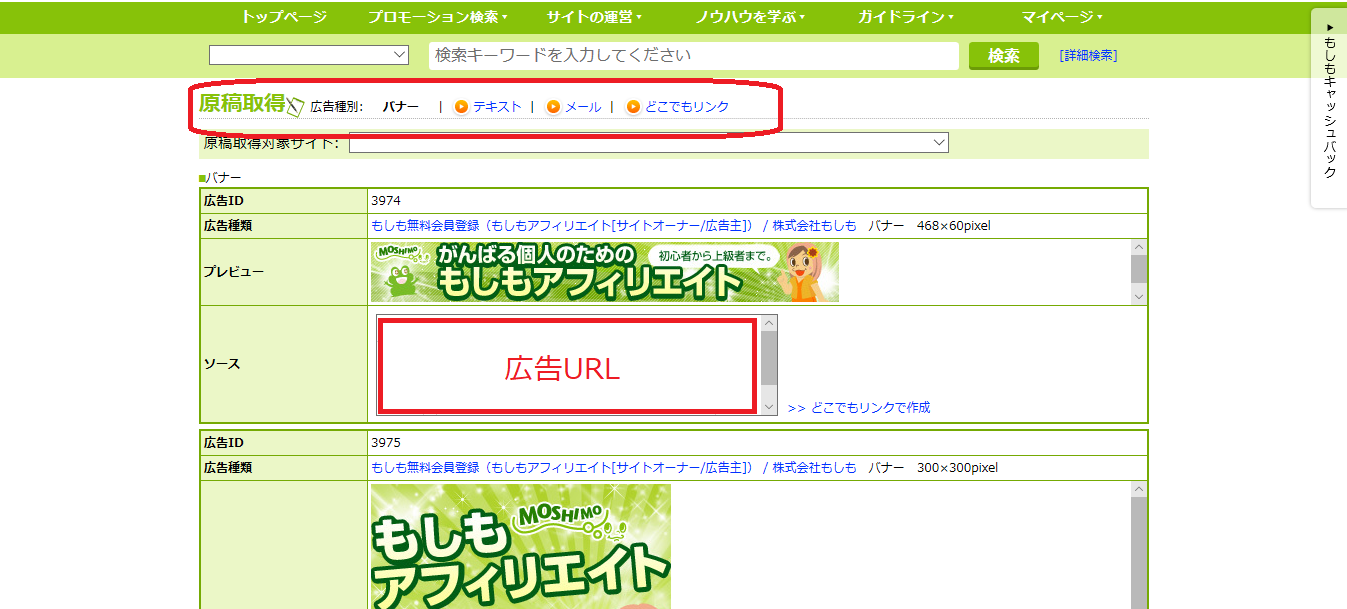Click the preview scrollbar up arrow for ad 3974

click(x=1139, y=247)
